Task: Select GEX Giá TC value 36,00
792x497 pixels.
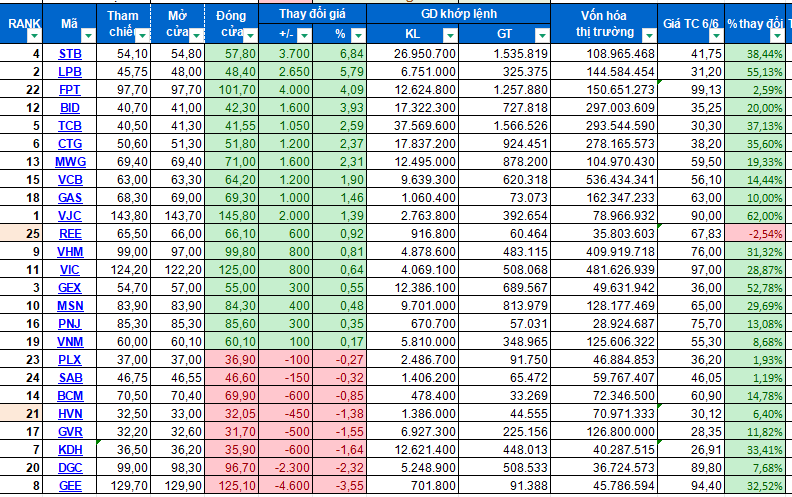Action: click(691, 288)
